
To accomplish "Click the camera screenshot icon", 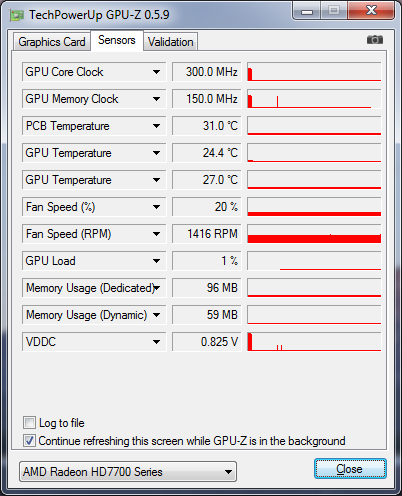I will pos(375,40).
